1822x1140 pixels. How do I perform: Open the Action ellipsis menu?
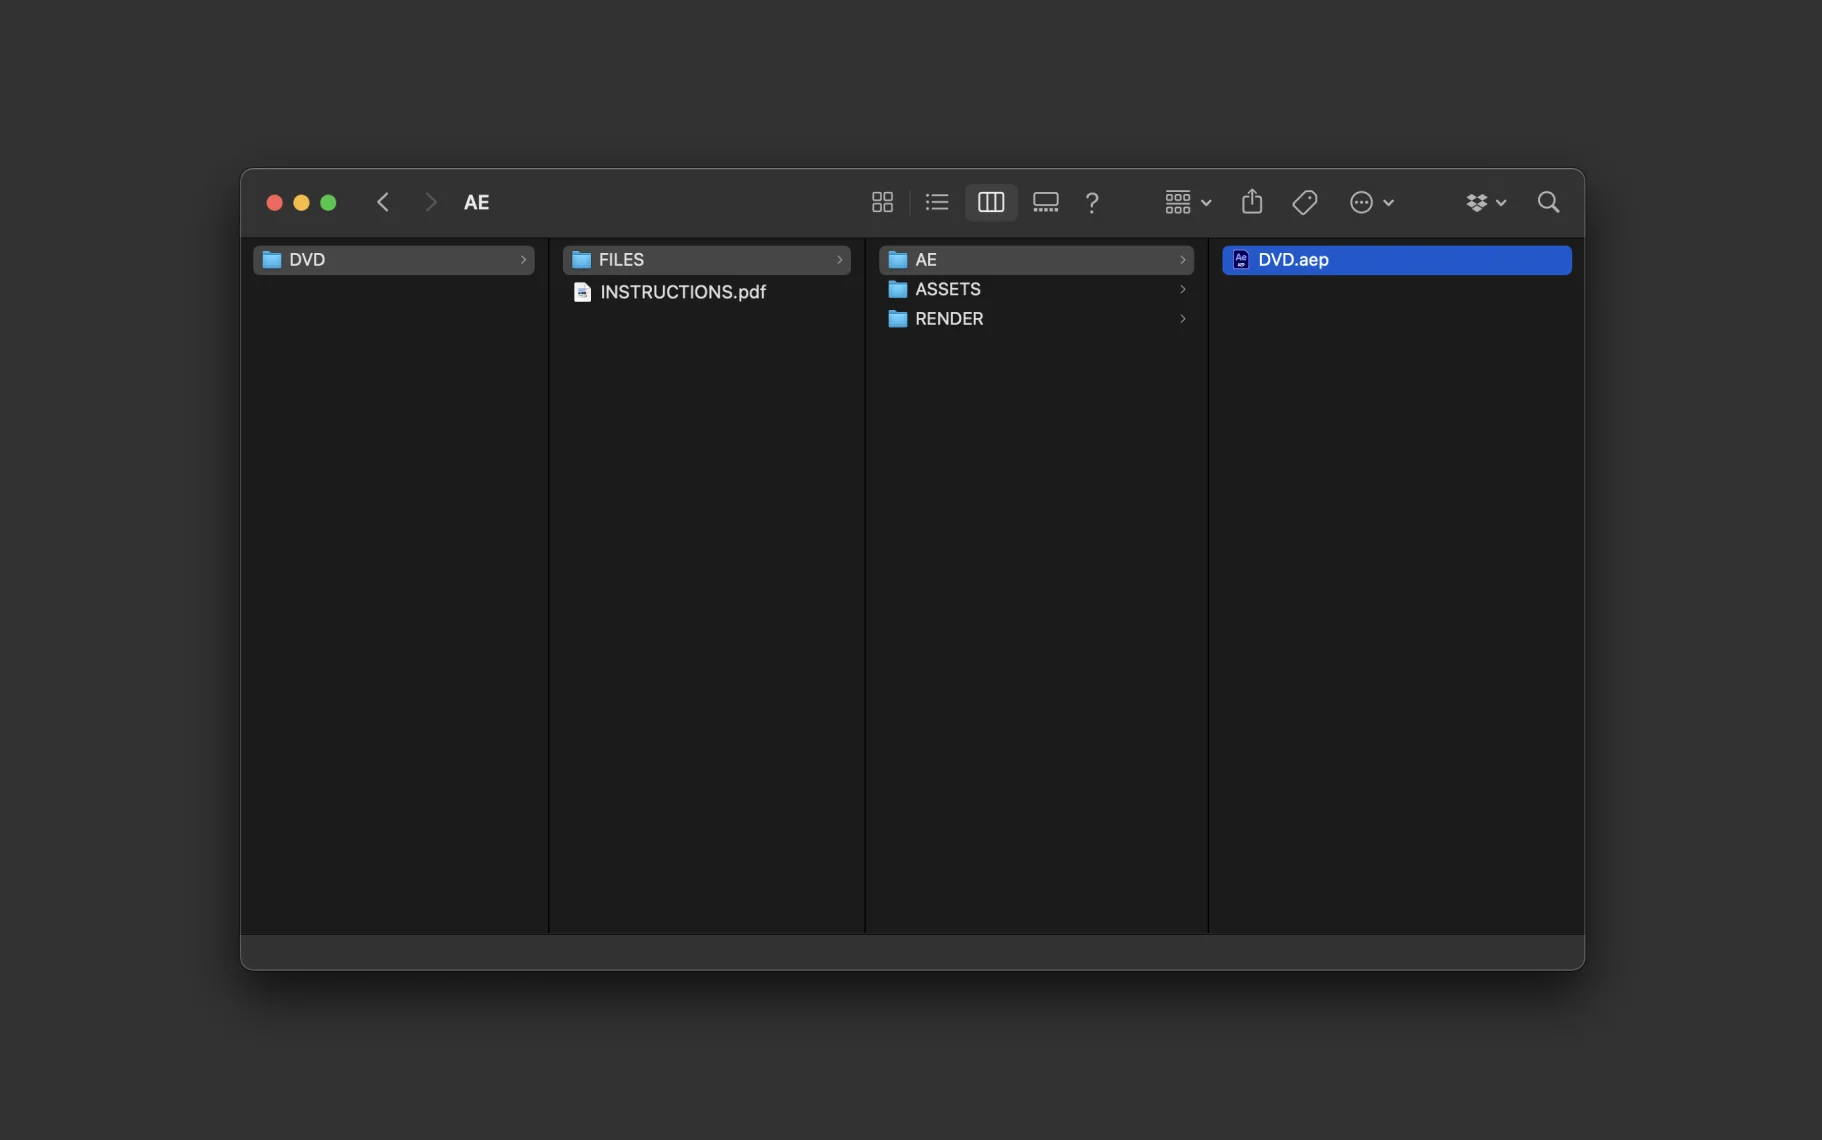[1371, 202]
